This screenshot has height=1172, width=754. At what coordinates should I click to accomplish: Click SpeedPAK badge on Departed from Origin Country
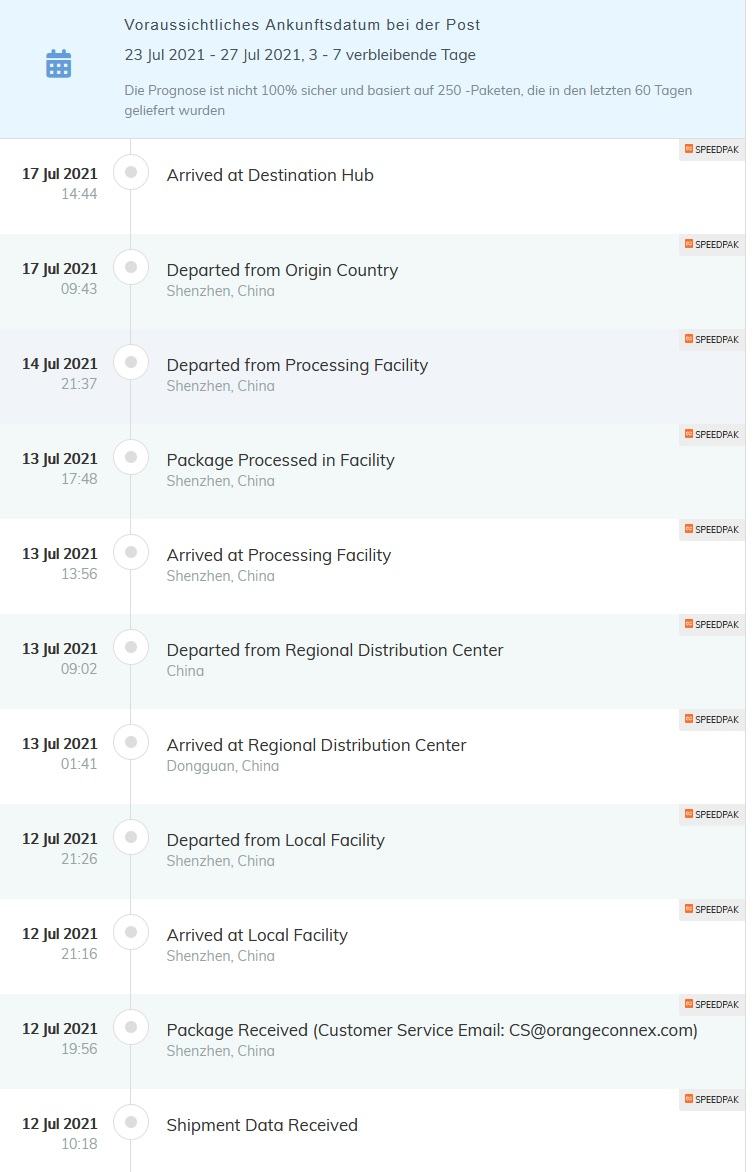711,244
